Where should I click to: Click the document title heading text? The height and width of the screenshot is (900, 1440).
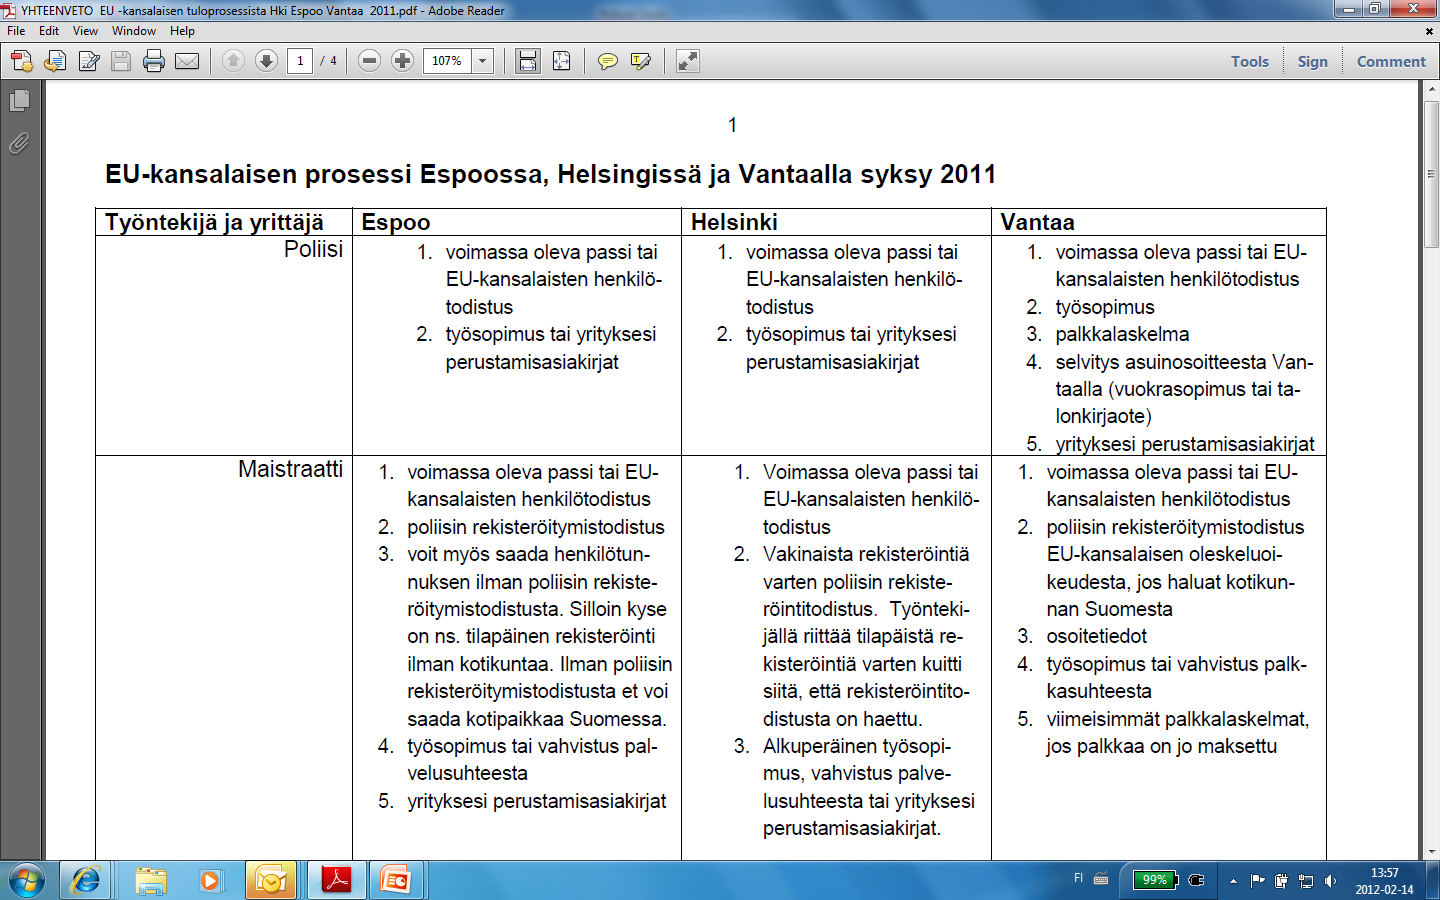point(551,174)
